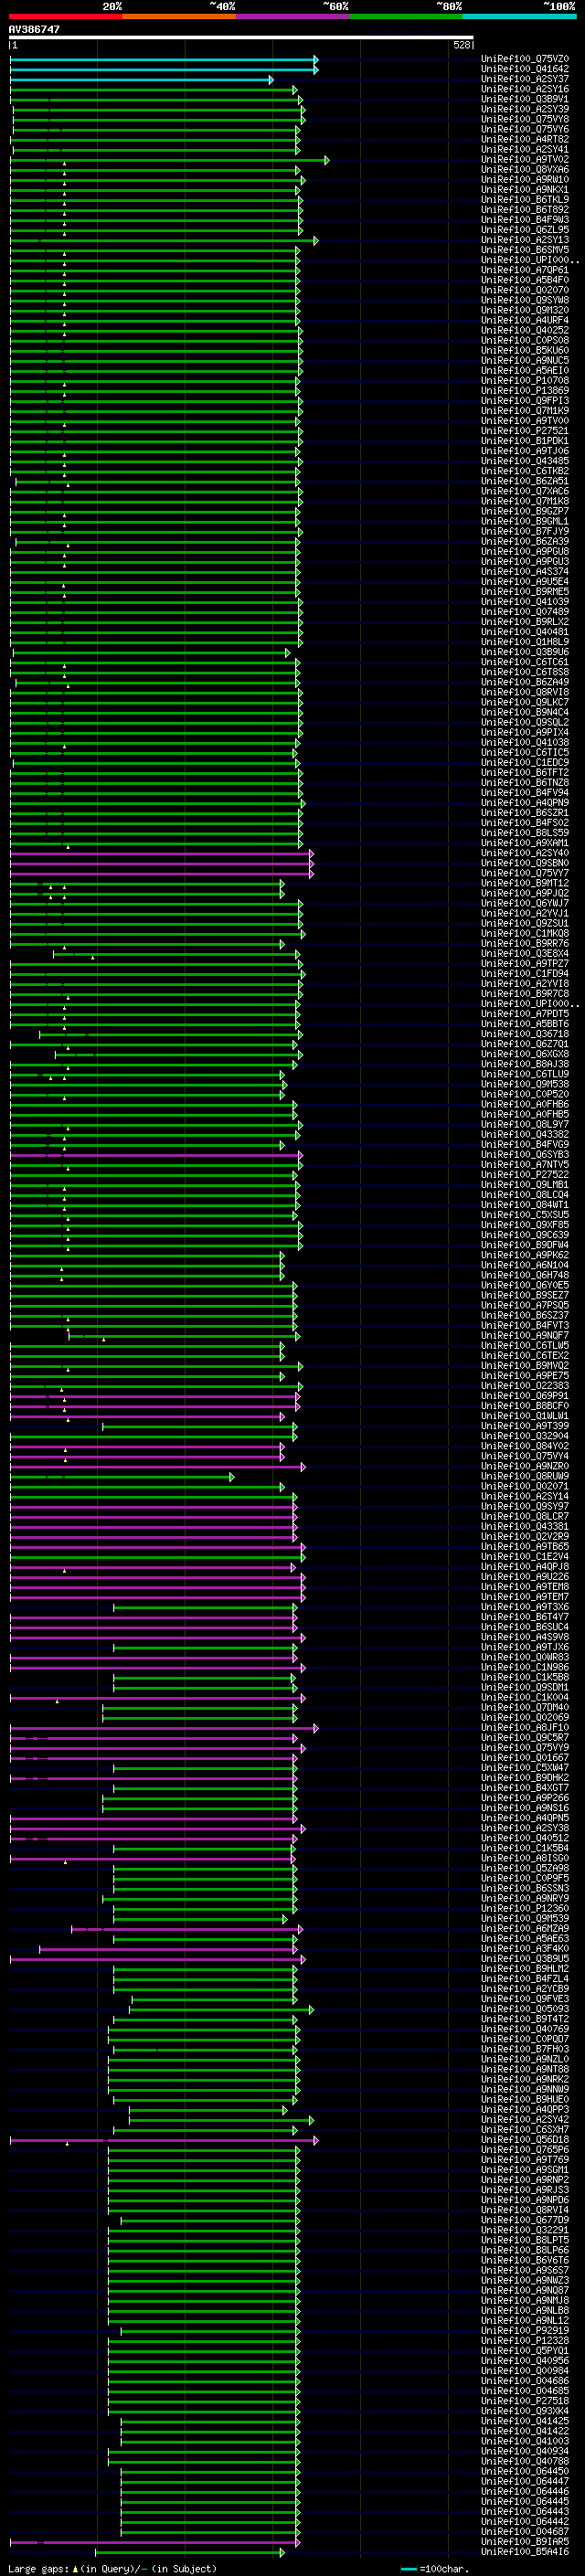Screen dimensions: 585x2576
Task: Select label UniRef100_B6TKL9
Action: (x=524, y=200)
